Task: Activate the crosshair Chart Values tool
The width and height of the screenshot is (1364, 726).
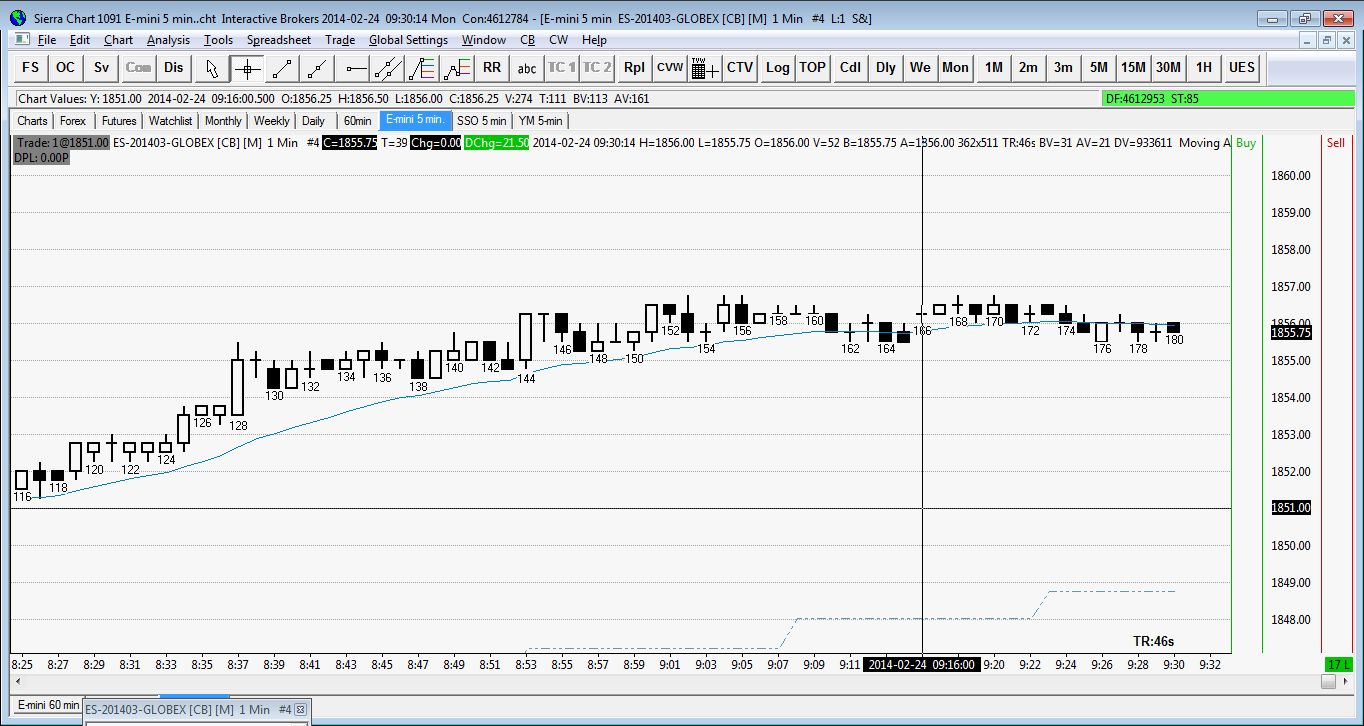Action: pos(247,68)
